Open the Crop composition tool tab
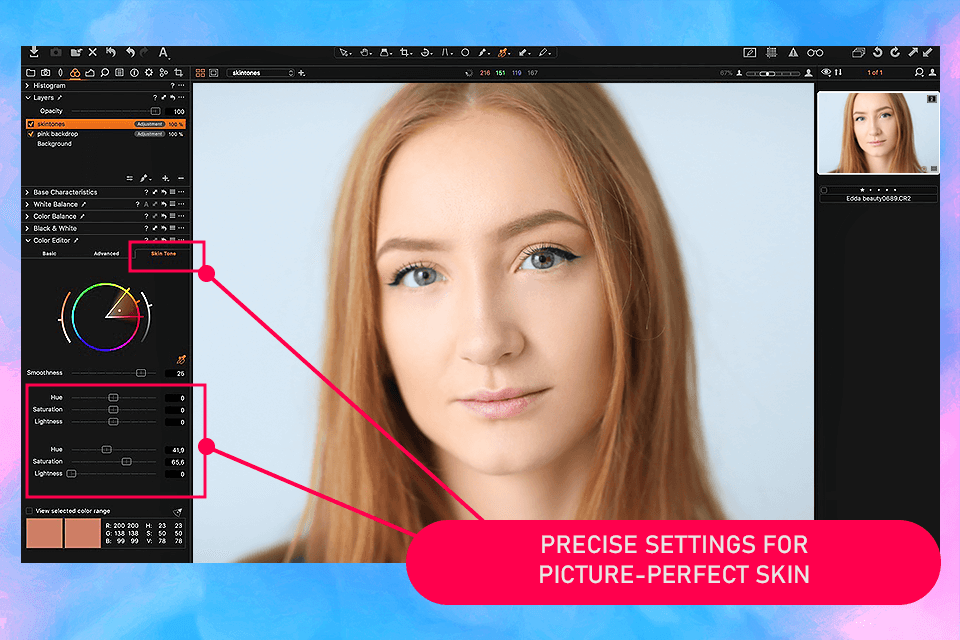Viewport: 960px width, 640px height. click(x=179, y=73)
